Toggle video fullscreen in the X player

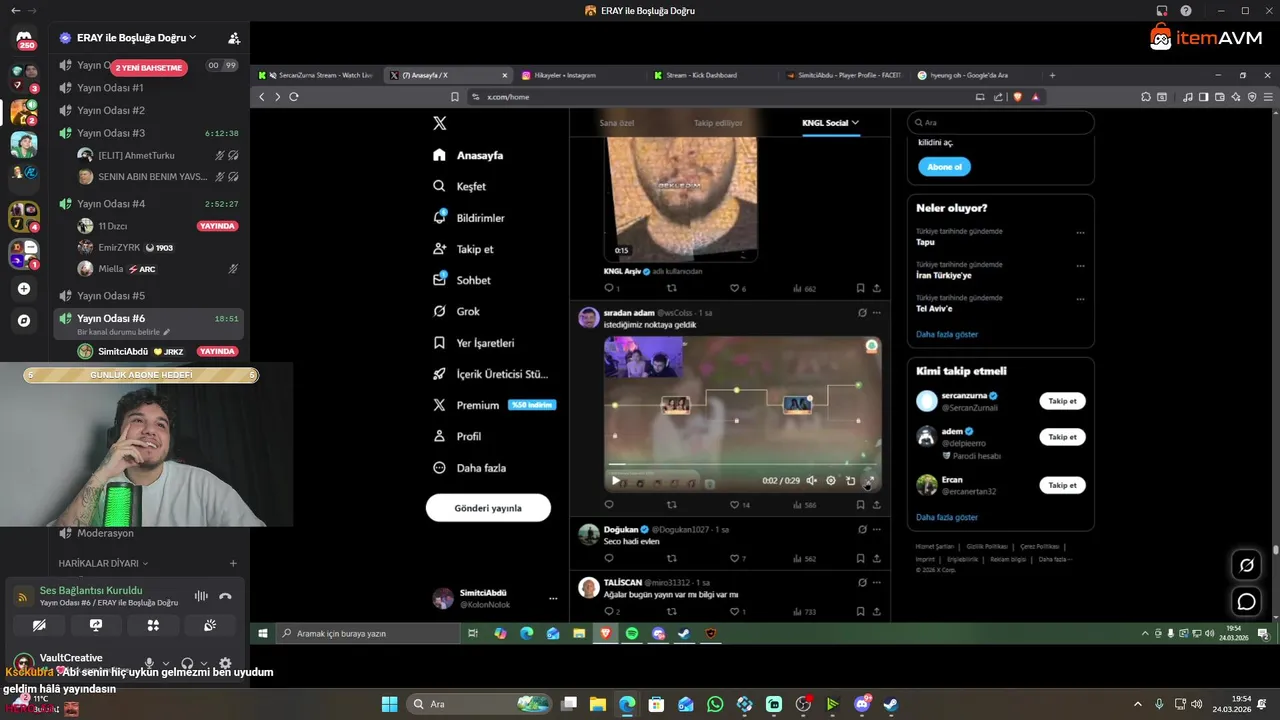[x=869, y=481]
